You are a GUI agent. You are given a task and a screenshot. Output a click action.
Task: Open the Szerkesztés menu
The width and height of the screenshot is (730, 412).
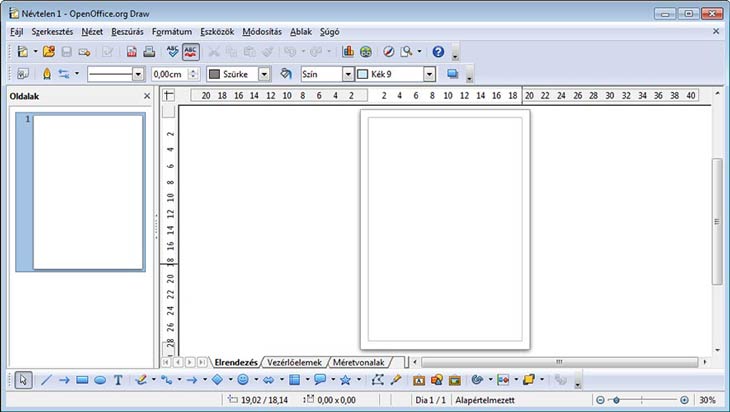[x=52, y=32]
